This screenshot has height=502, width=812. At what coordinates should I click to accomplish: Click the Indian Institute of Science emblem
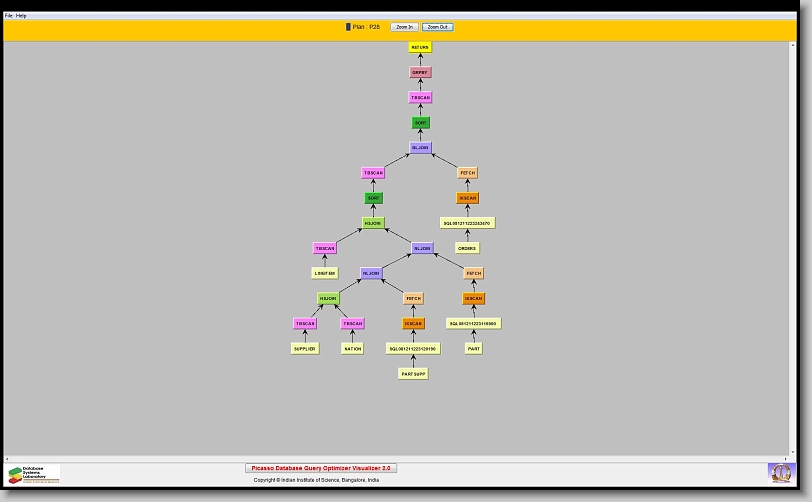click(x=779, y=472)
